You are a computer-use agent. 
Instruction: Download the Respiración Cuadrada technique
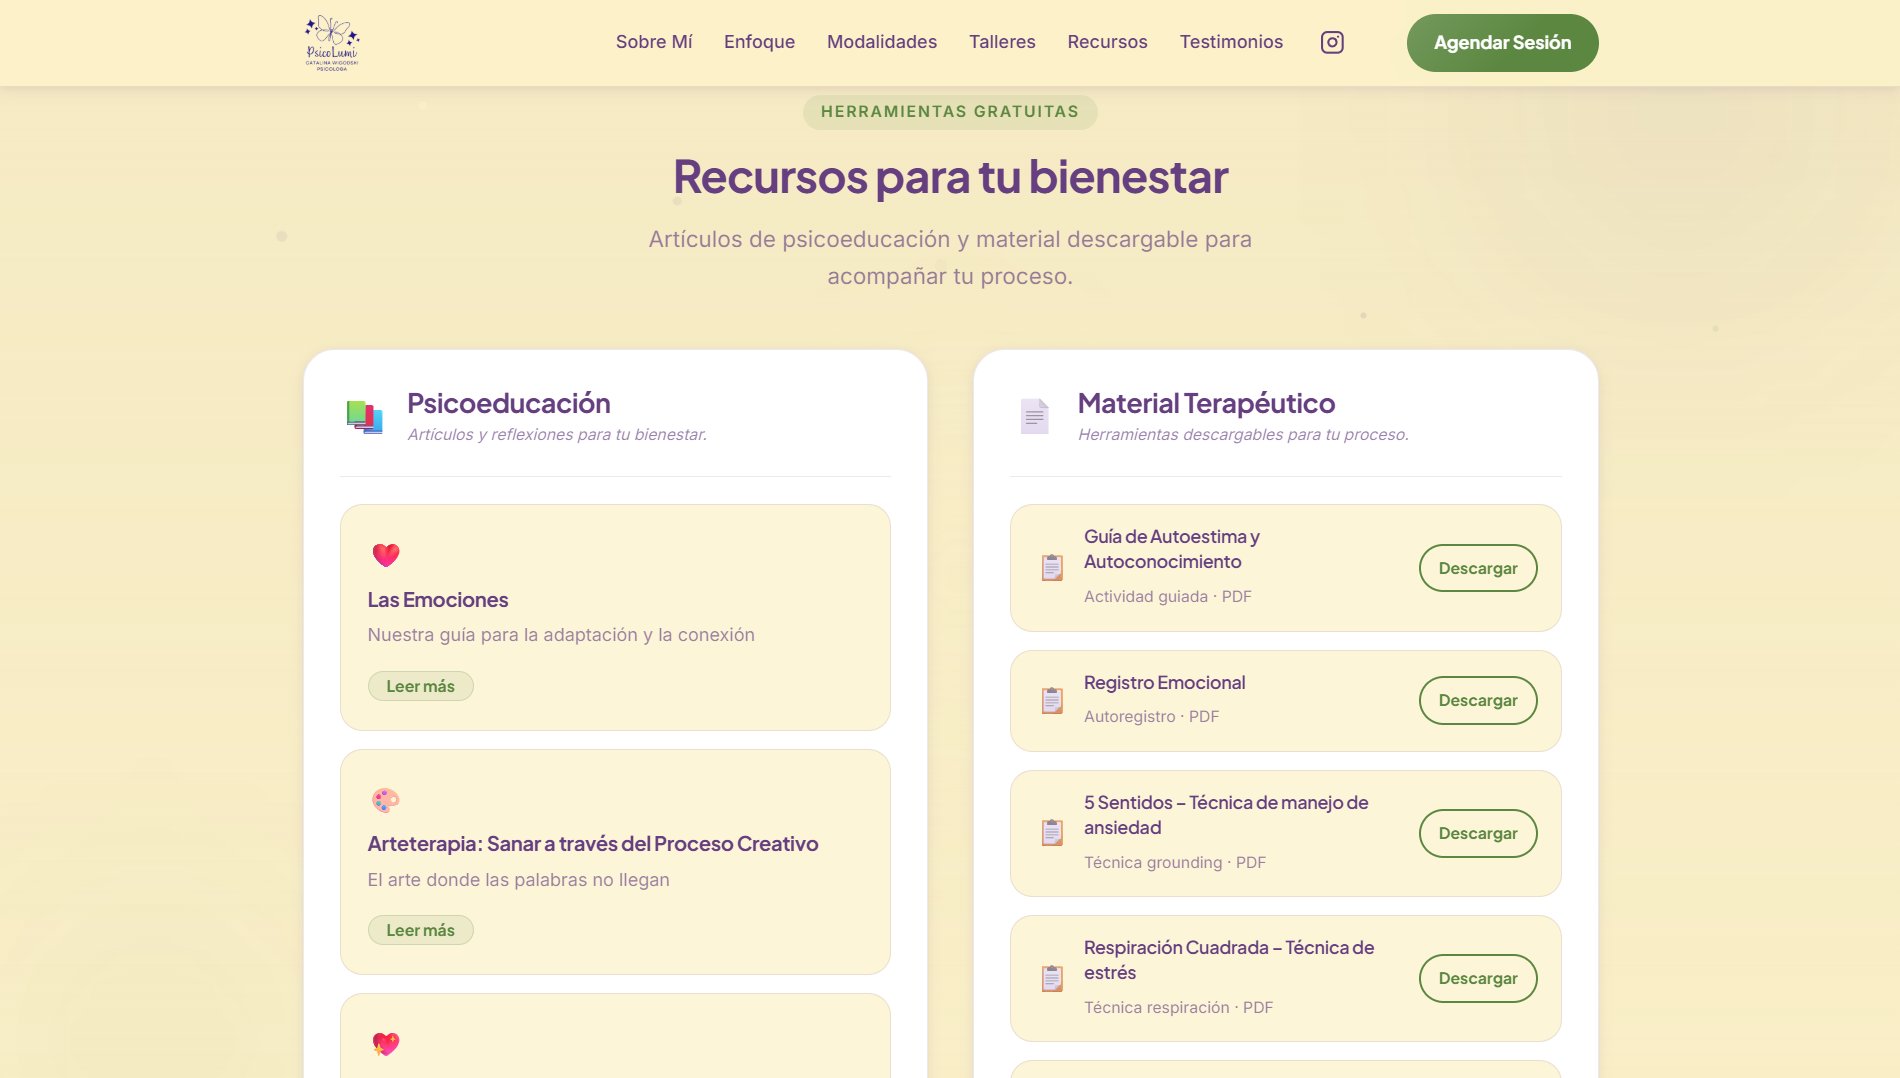tap(1478, 978)
